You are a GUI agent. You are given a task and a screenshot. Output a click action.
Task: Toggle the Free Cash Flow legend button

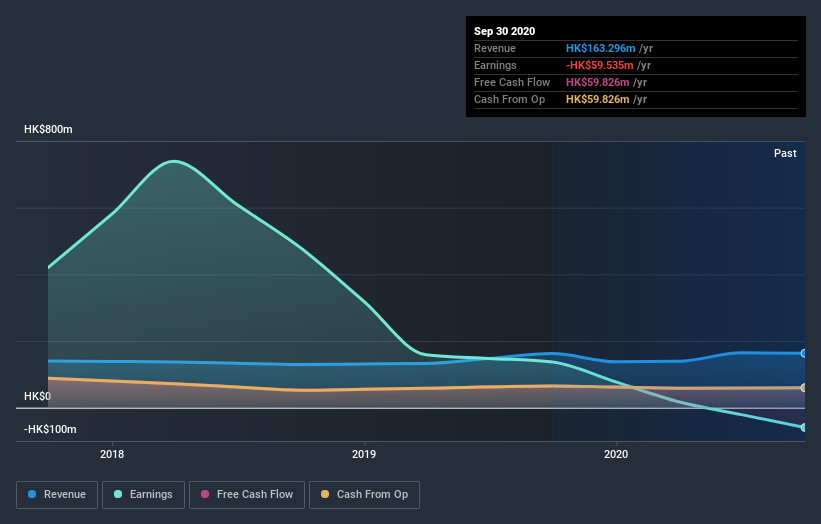[x=247, y=495]
